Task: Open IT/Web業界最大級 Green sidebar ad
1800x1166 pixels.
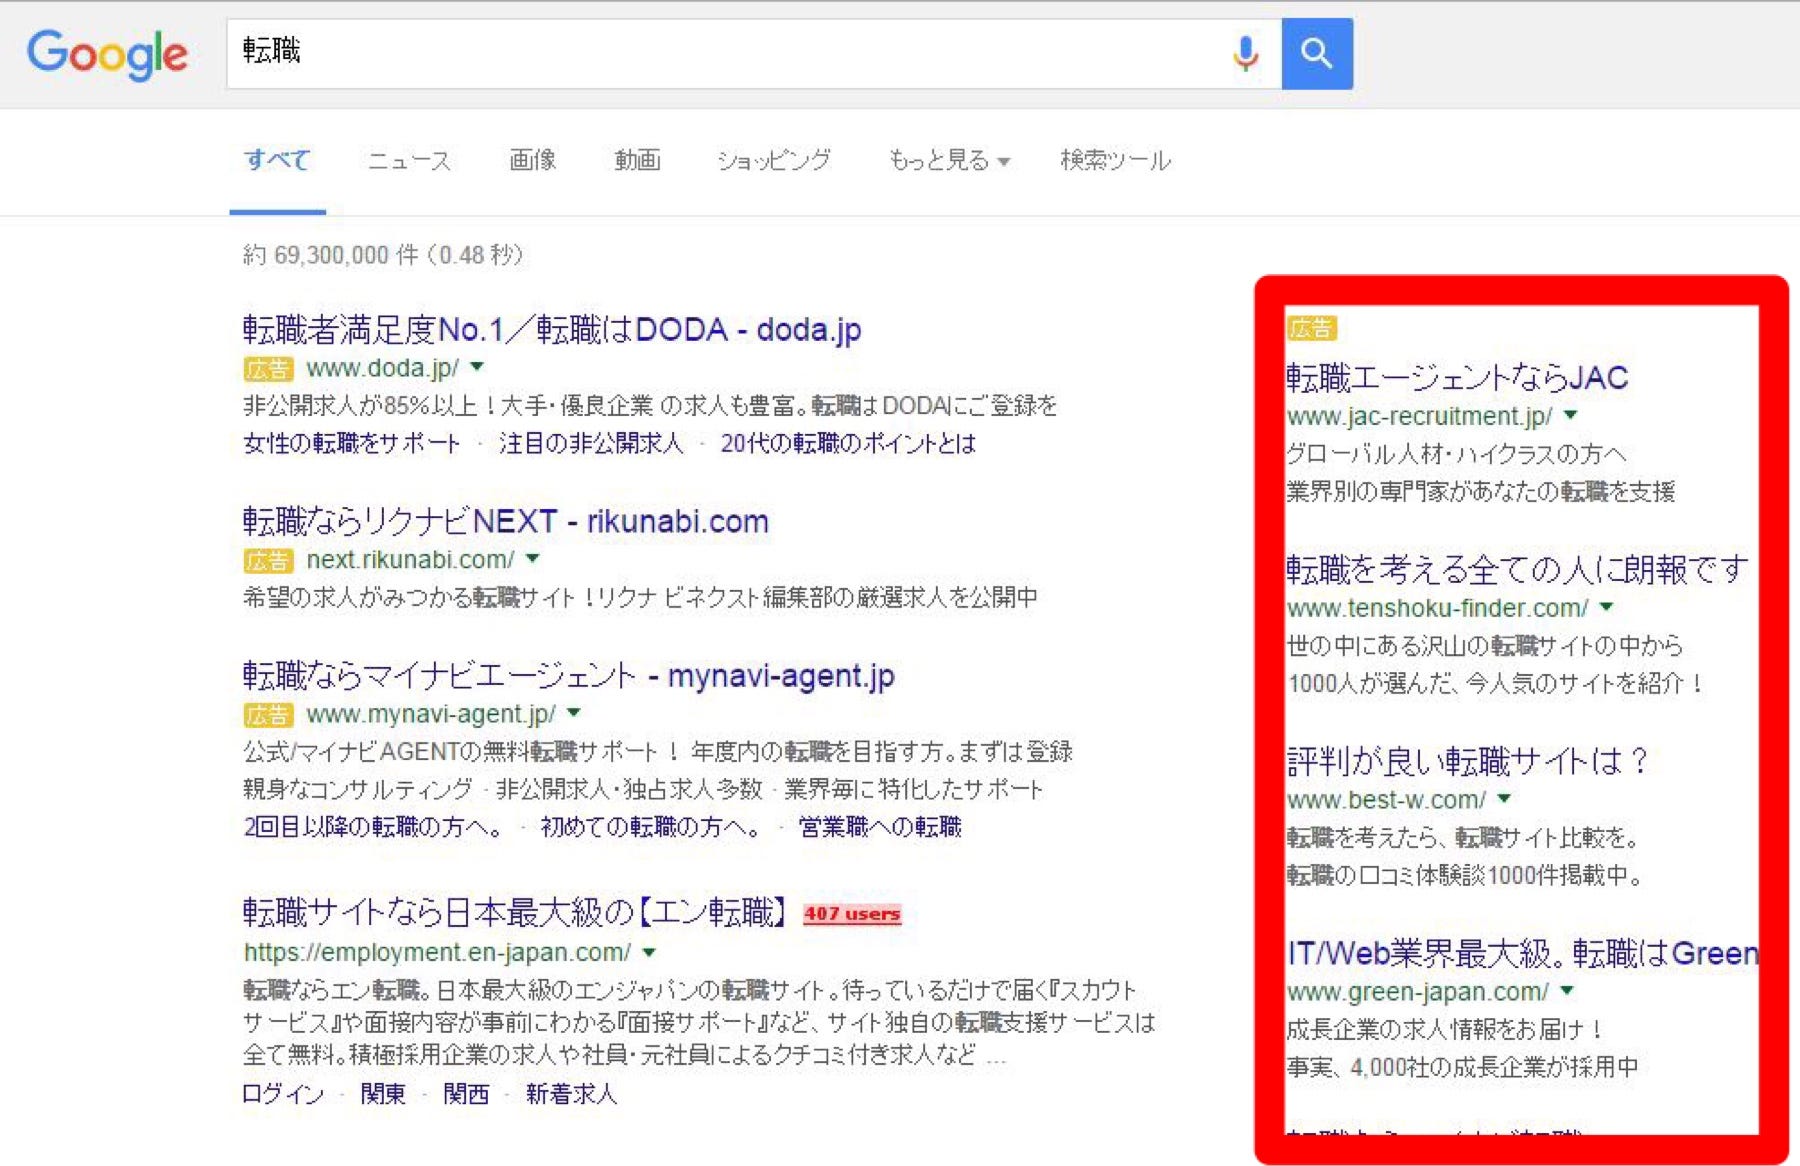Action: click(1522, 953)
